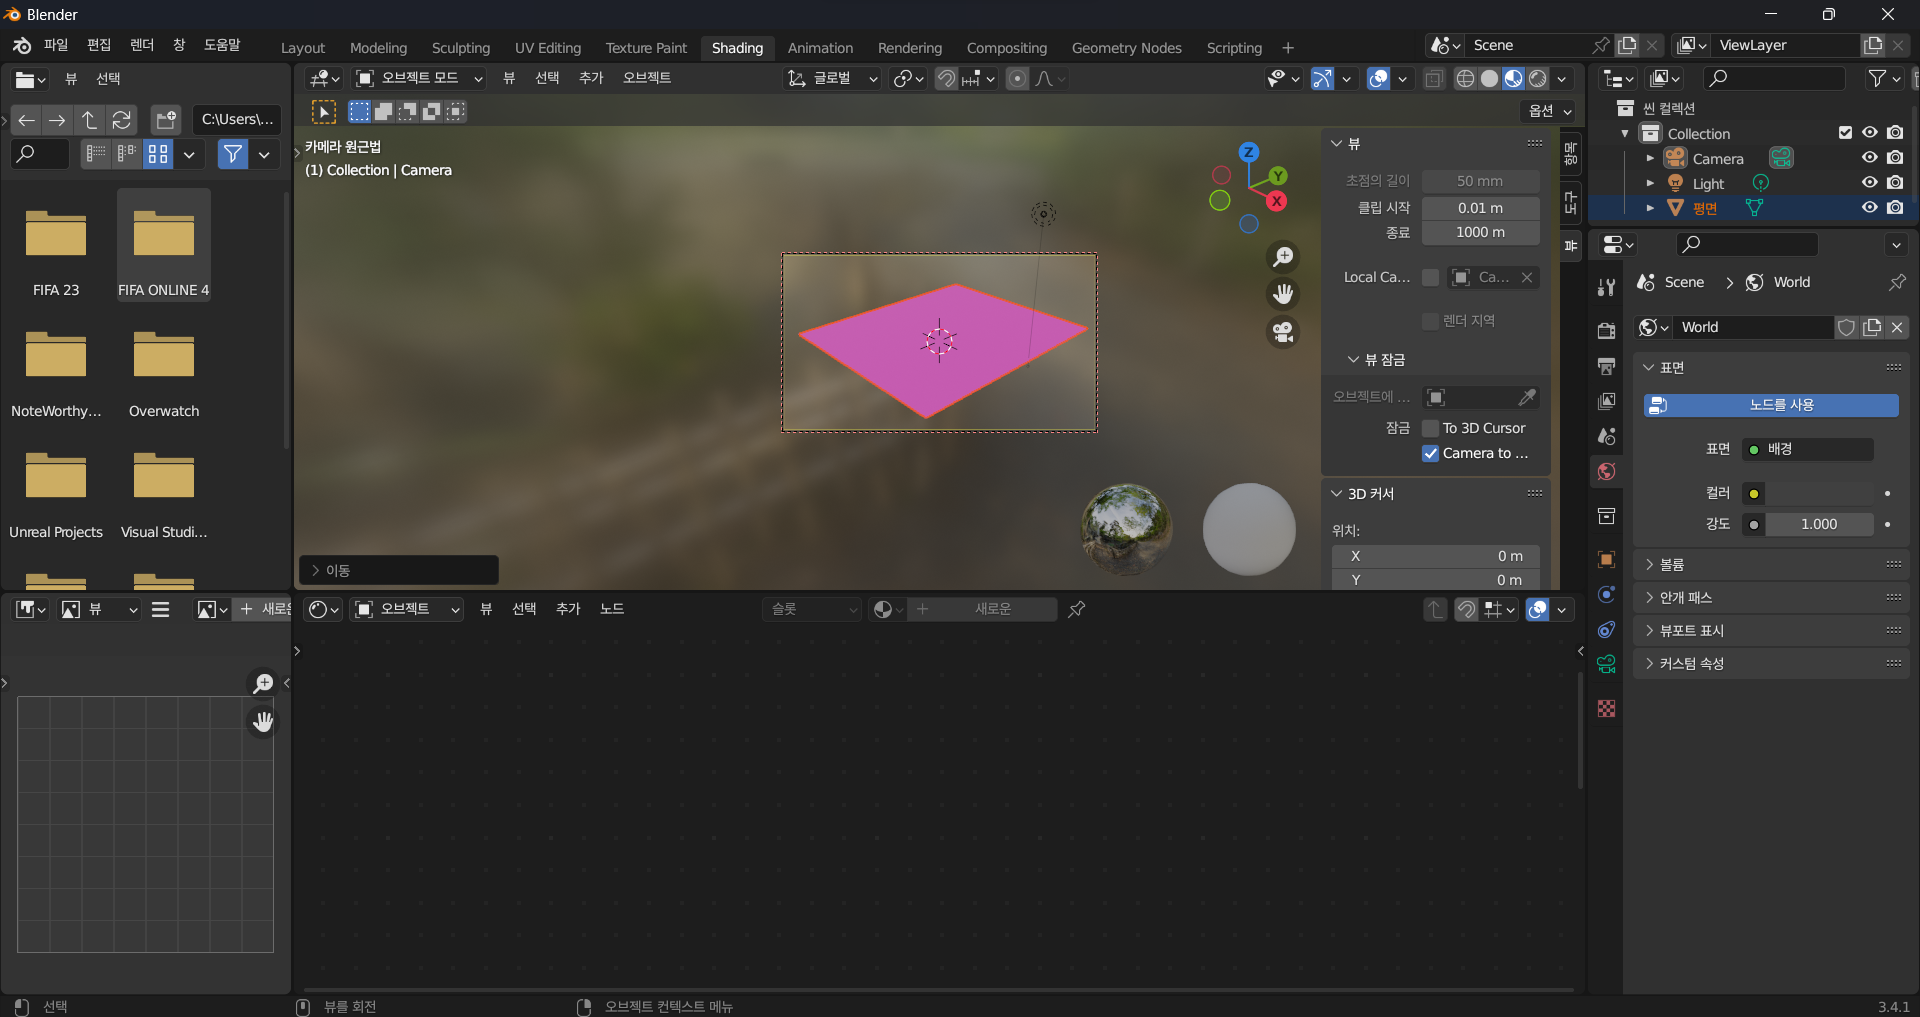Open the Object properties tab icon

coord(1606,559)
